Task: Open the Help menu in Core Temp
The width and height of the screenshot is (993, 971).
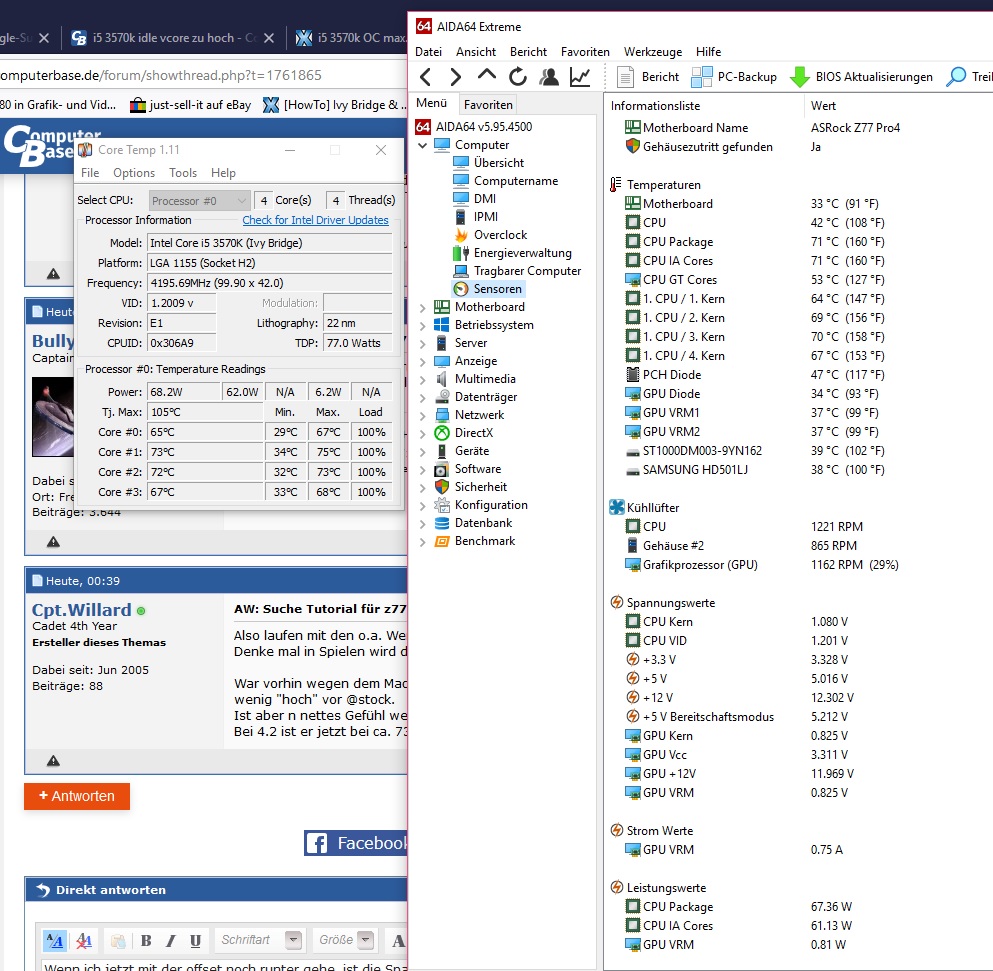Action: 223,173
